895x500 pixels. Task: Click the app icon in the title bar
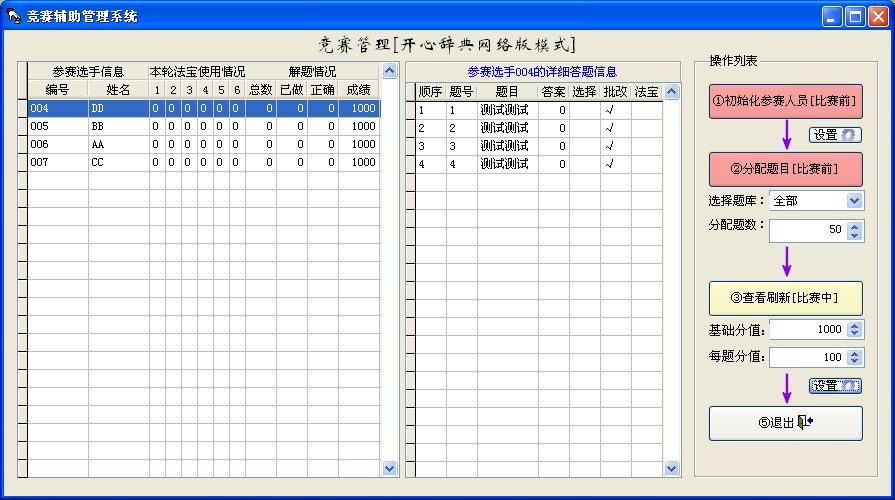click(x=13, y=16)
